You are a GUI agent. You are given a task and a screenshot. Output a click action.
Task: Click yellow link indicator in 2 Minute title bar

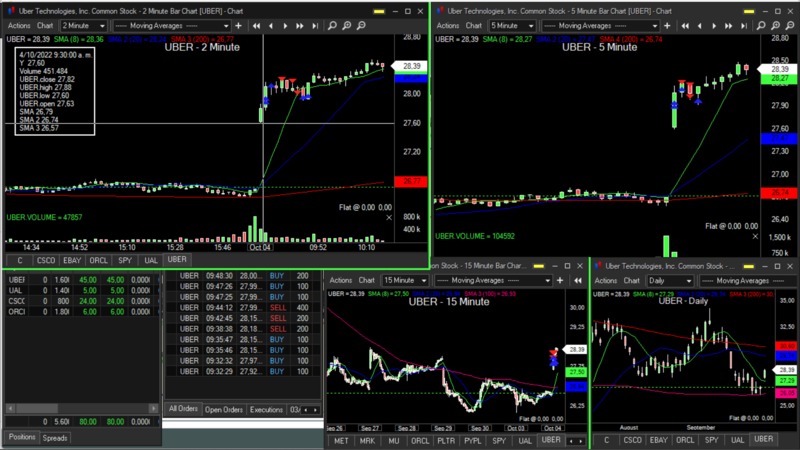click(379, 11)
